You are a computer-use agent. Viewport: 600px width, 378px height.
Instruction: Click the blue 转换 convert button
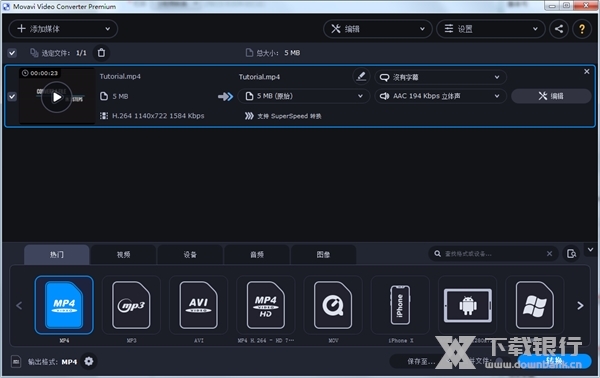coord(554,361)
